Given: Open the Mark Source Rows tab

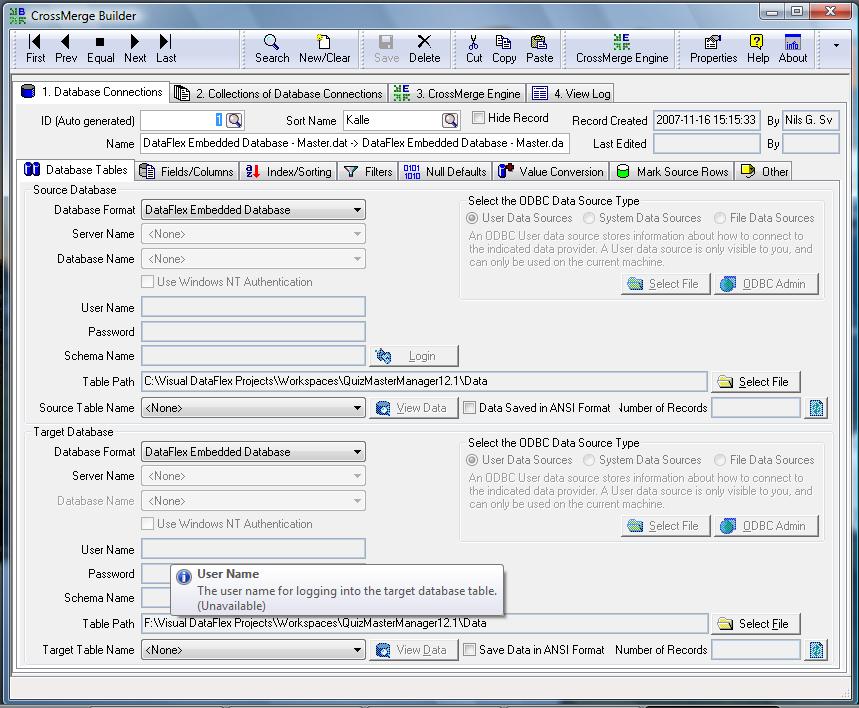Looking at the screenshot, I should tap(672, 172).
